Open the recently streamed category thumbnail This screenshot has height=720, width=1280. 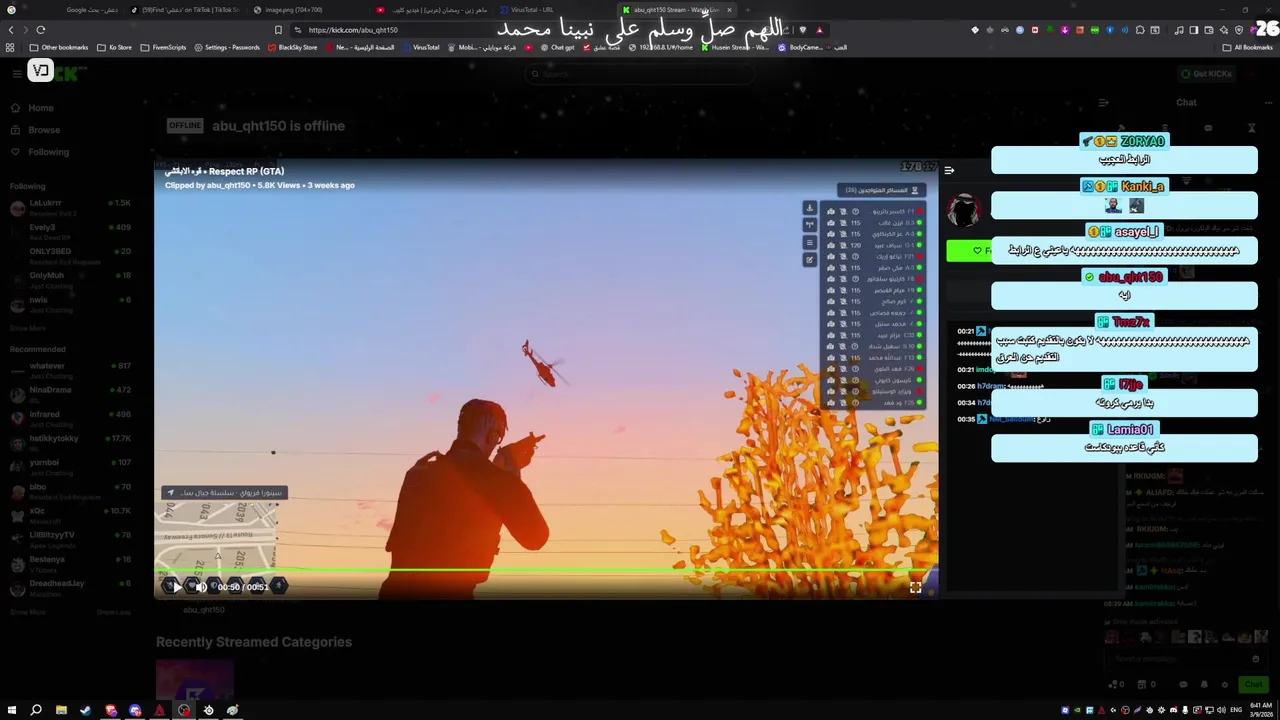click(x=195, y=680)
